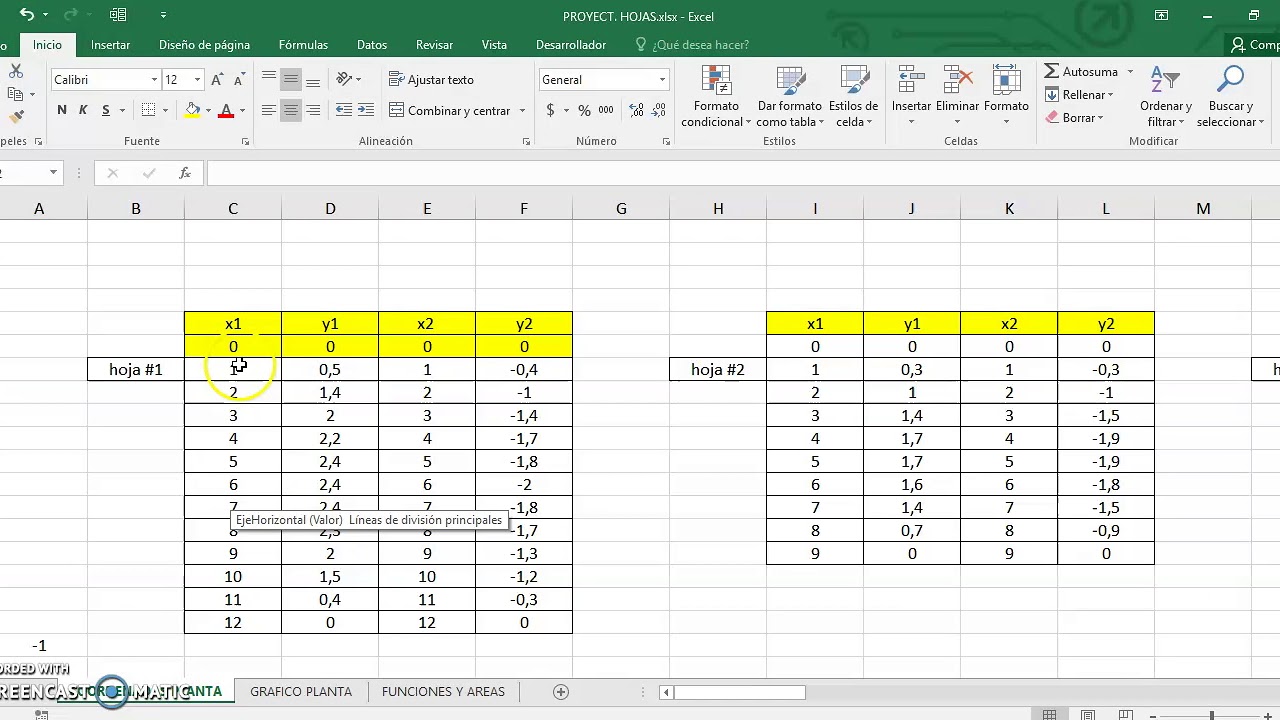Open the borders button in Fuente group

(x=148, y=110)
